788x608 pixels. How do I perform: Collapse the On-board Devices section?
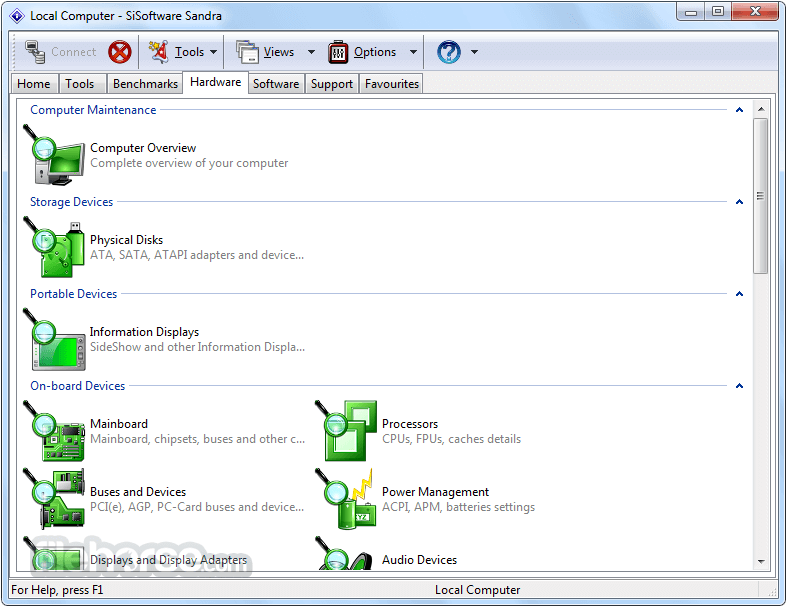(739, 385)
